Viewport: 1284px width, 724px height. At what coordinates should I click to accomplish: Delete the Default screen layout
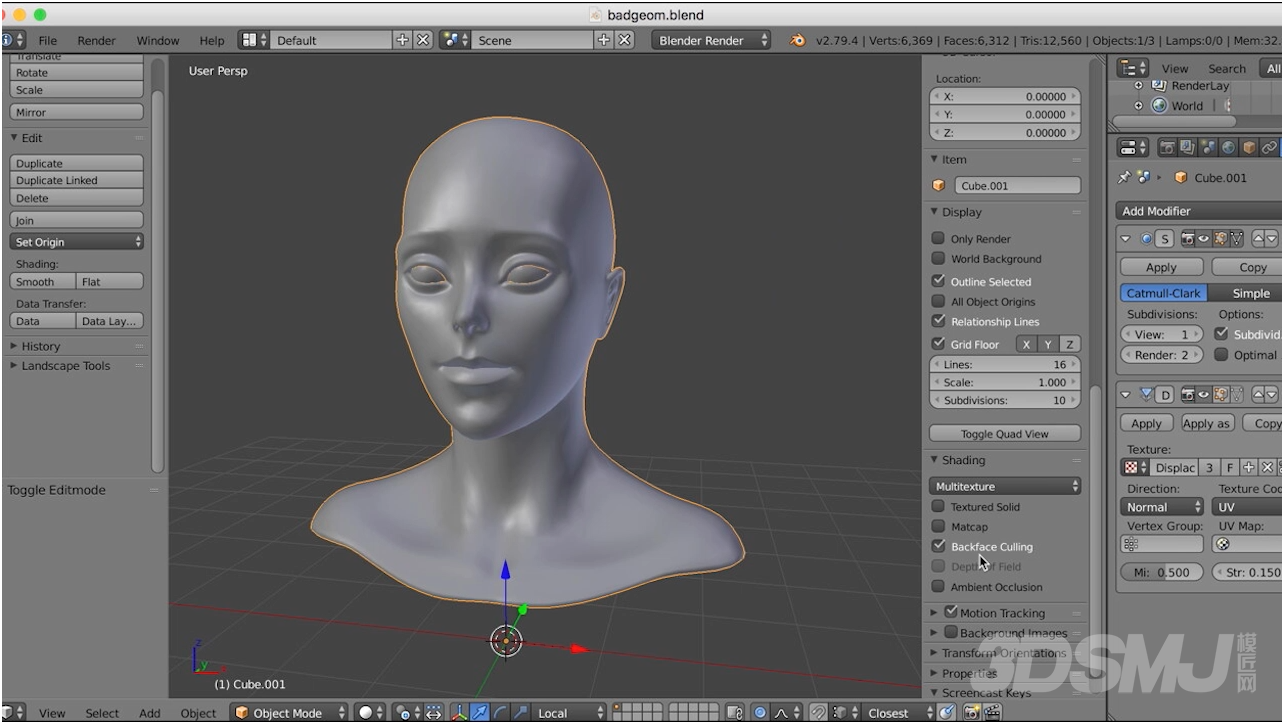pos(423,40)
